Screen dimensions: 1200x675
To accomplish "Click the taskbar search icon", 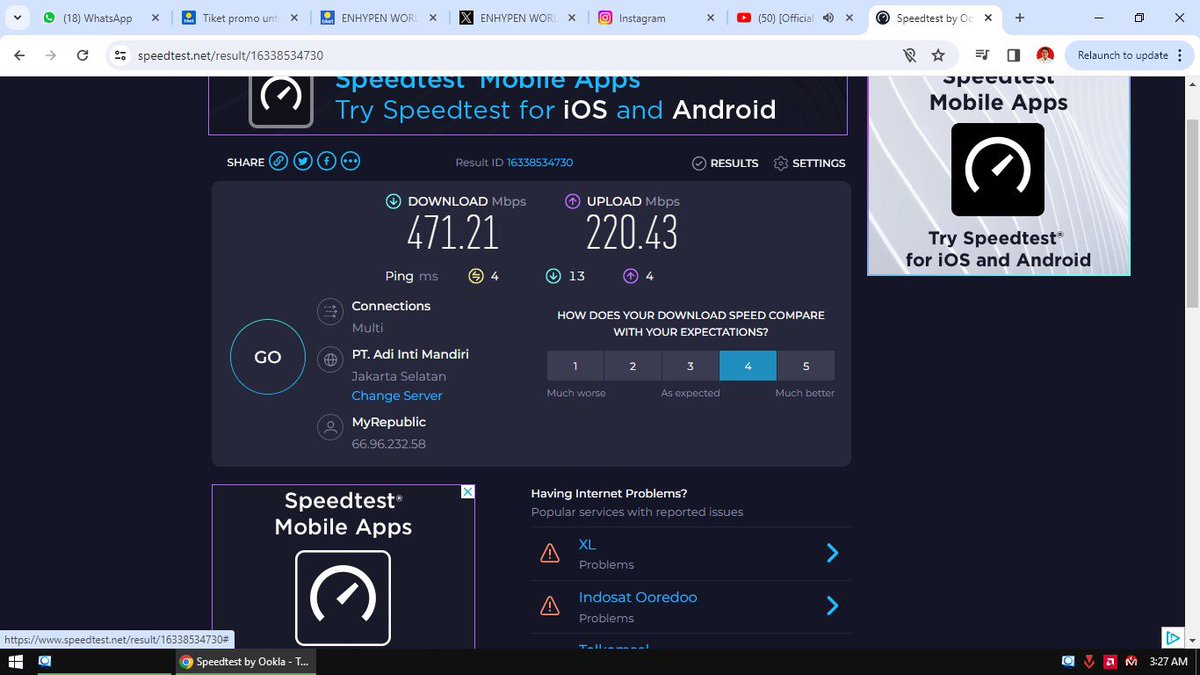I will [45, 661].
